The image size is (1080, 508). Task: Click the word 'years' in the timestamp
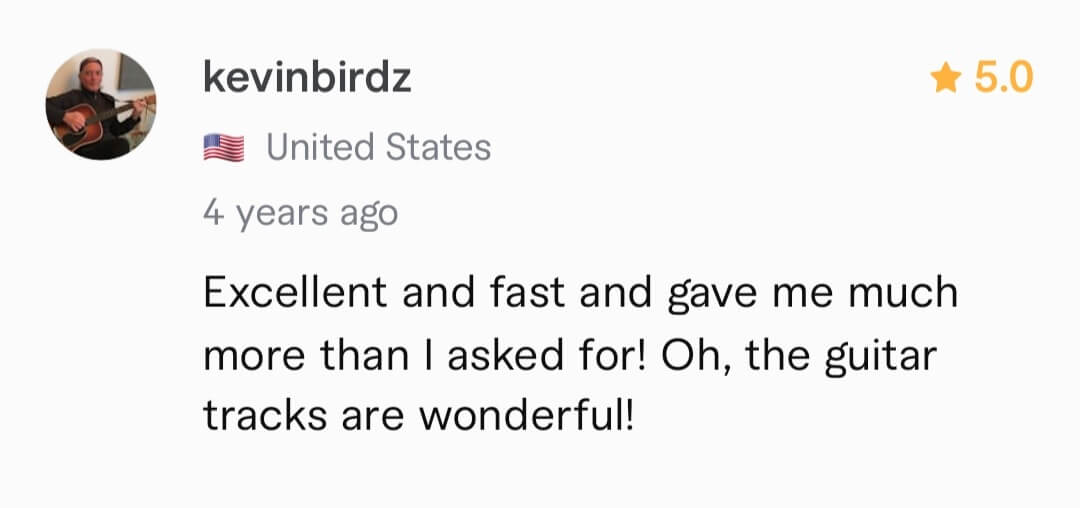coord(281,215)
